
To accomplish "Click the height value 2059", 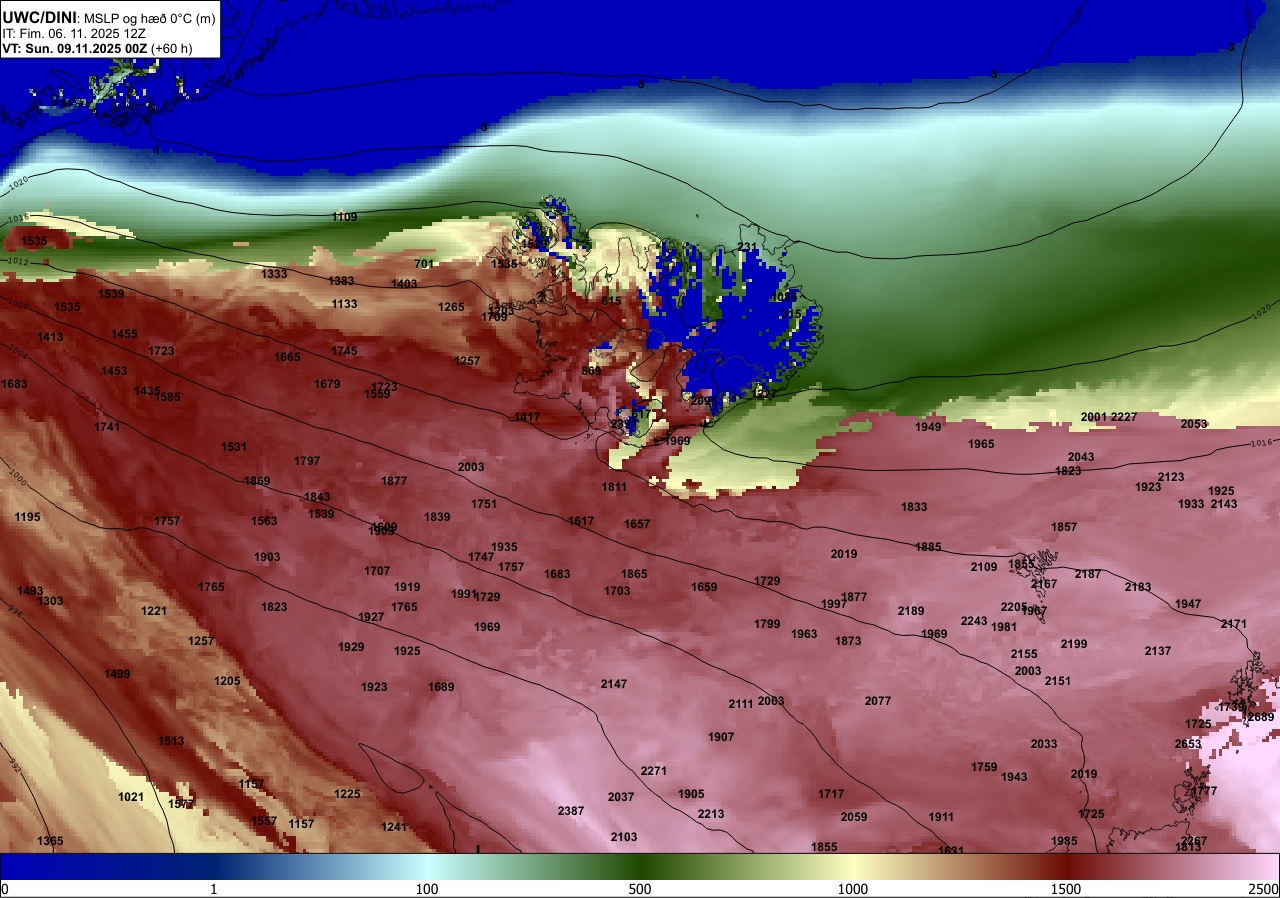I will (854, 817).
